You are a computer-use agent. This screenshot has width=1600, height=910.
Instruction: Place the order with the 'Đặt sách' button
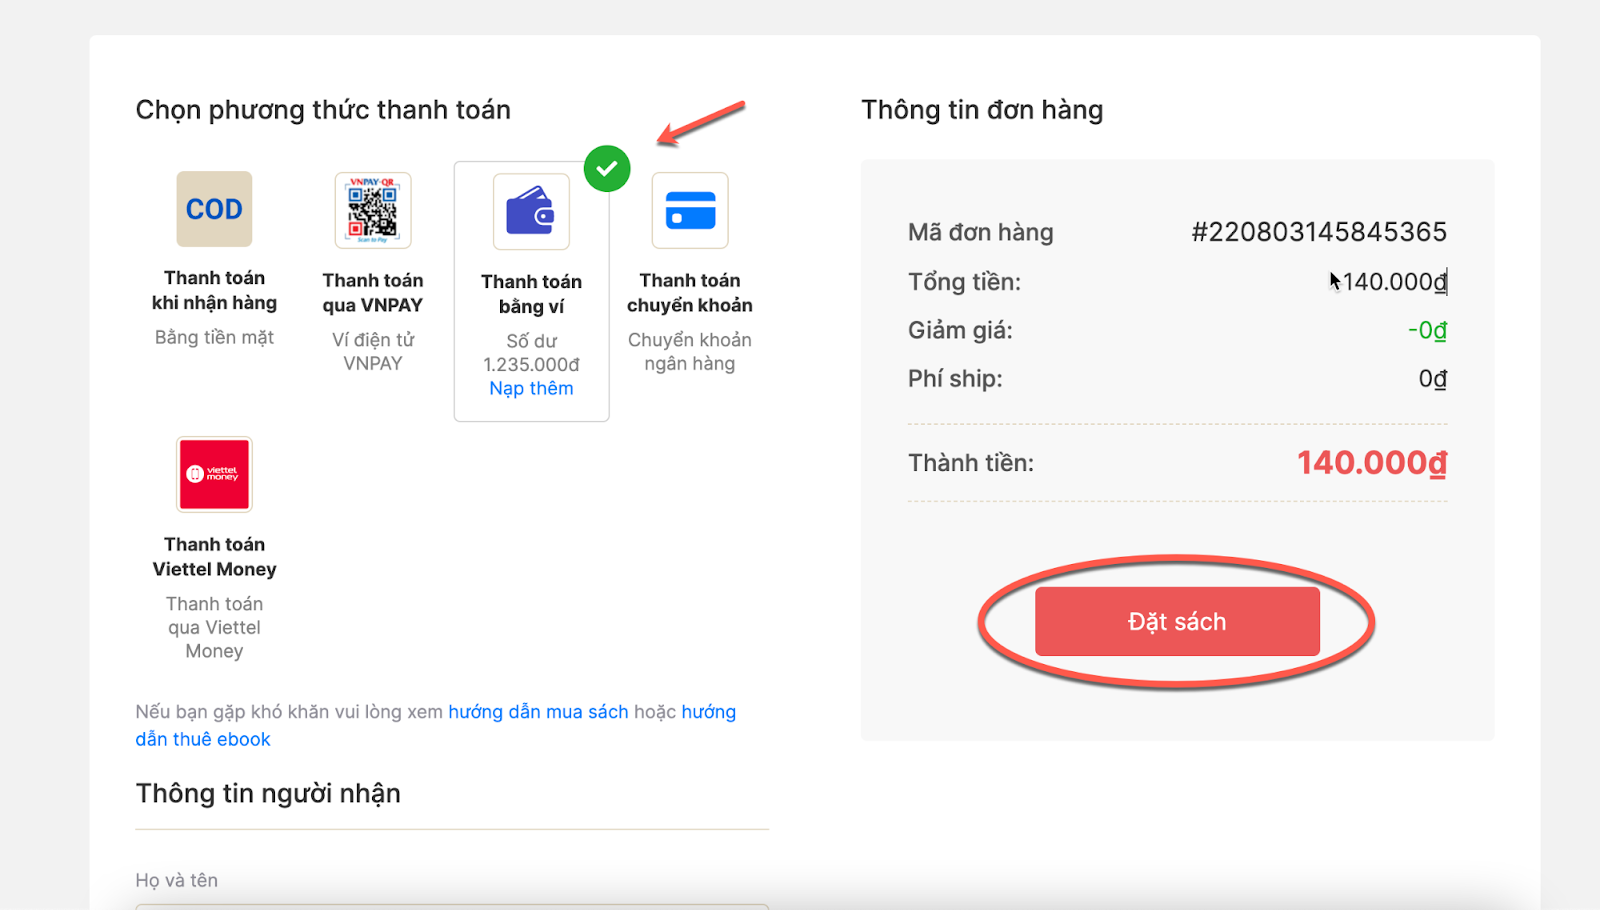point(1177,621)
